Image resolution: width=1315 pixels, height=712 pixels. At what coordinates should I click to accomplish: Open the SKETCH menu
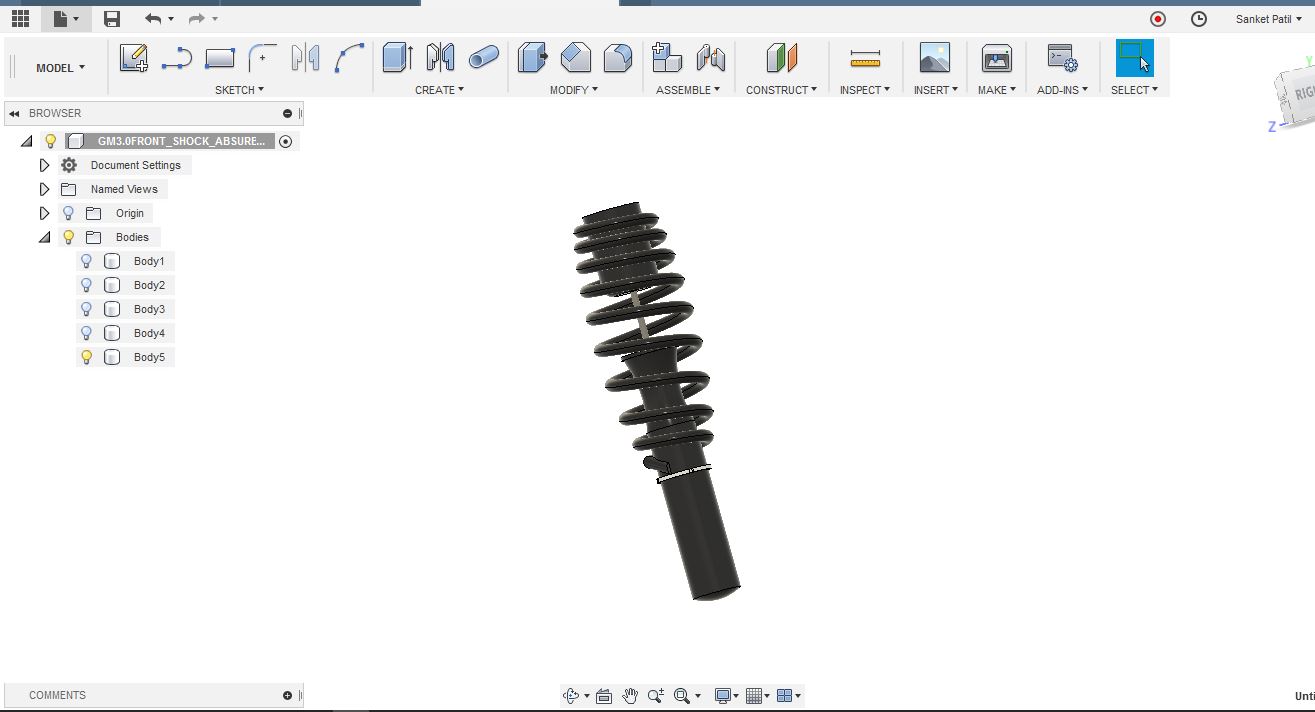click(x=239, y=90)
